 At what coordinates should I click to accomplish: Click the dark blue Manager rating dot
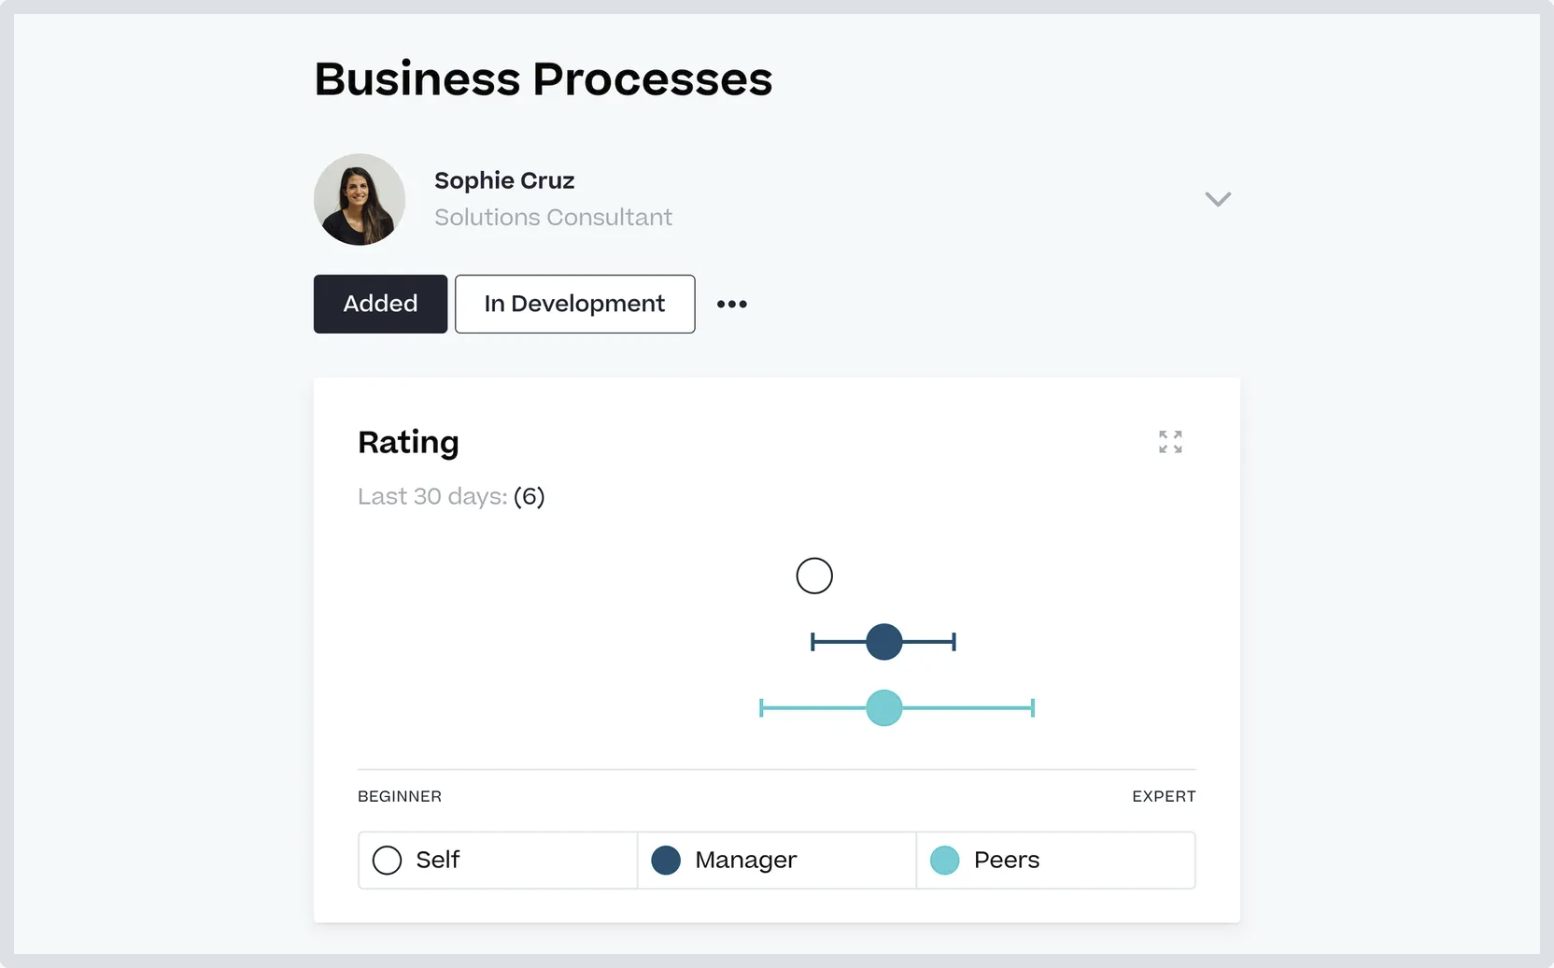pos(884,642)
